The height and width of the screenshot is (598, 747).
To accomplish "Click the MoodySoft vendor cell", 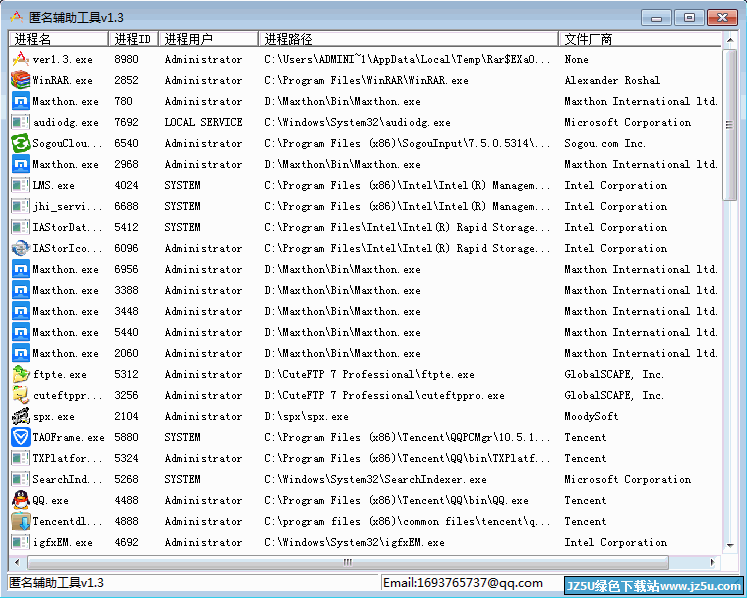I will click(591, 416).
